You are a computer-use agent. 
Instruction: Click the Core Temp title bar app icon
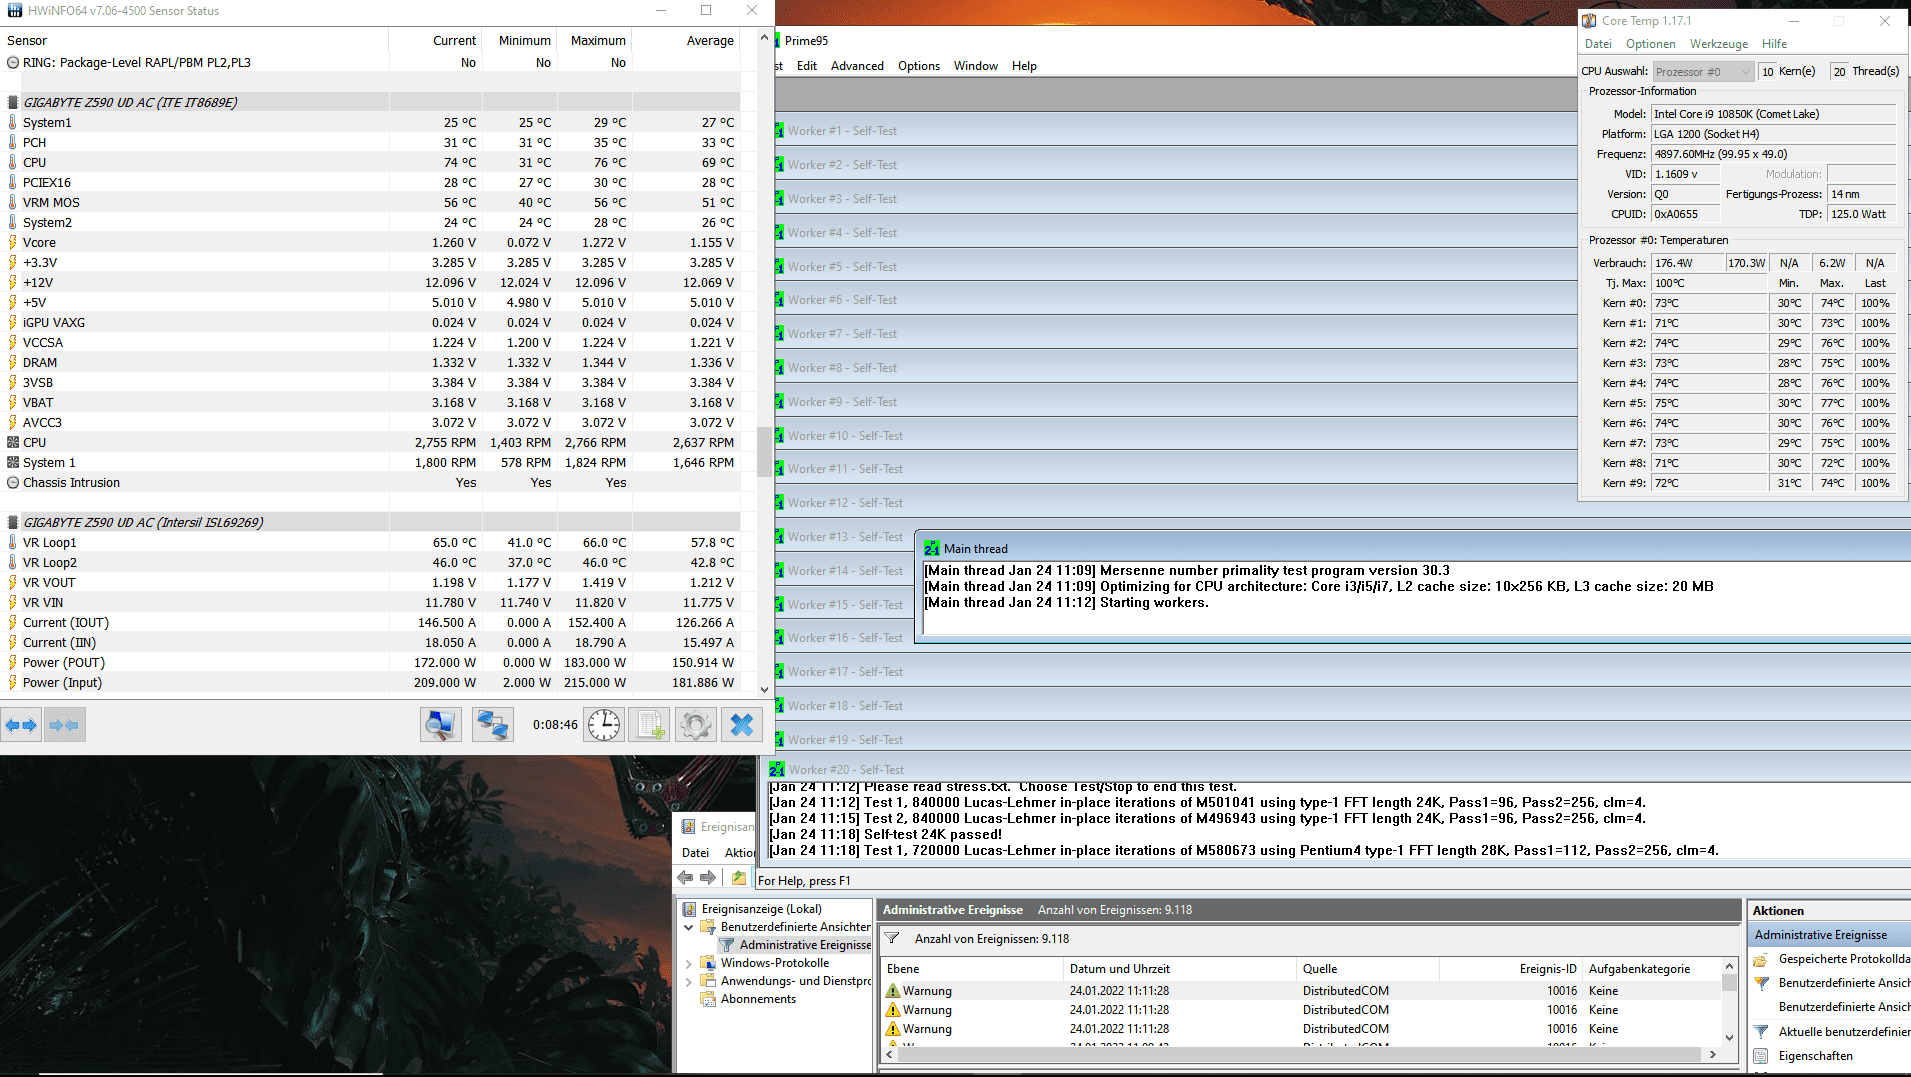point(1589,20)
